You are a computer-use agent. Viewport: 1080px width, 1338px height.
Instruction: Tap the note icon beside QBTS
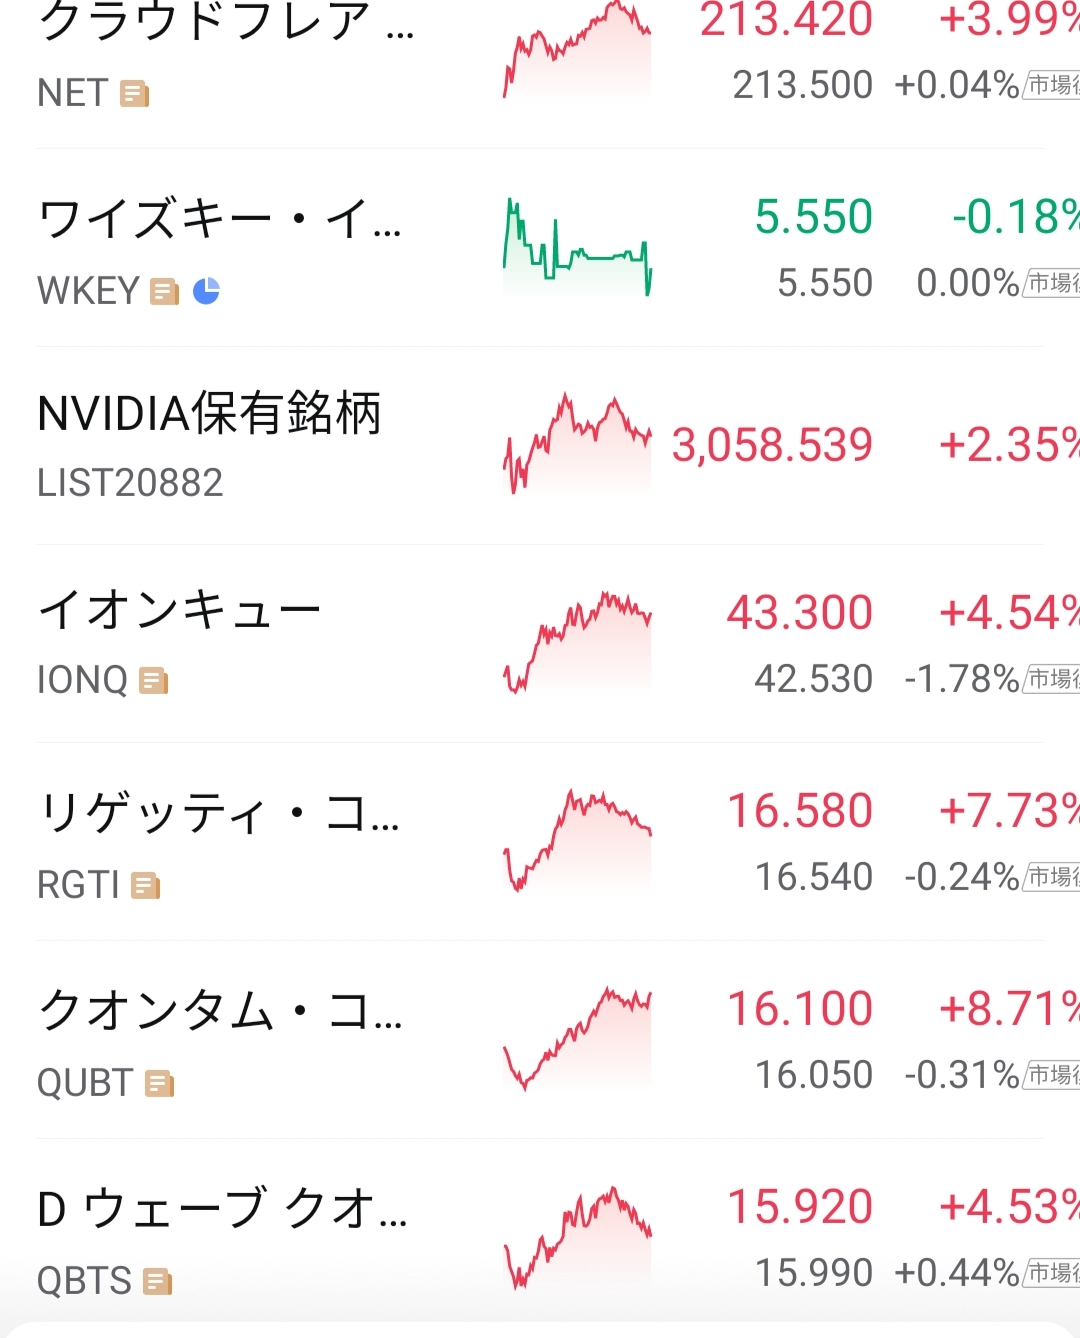(157, 1282)
